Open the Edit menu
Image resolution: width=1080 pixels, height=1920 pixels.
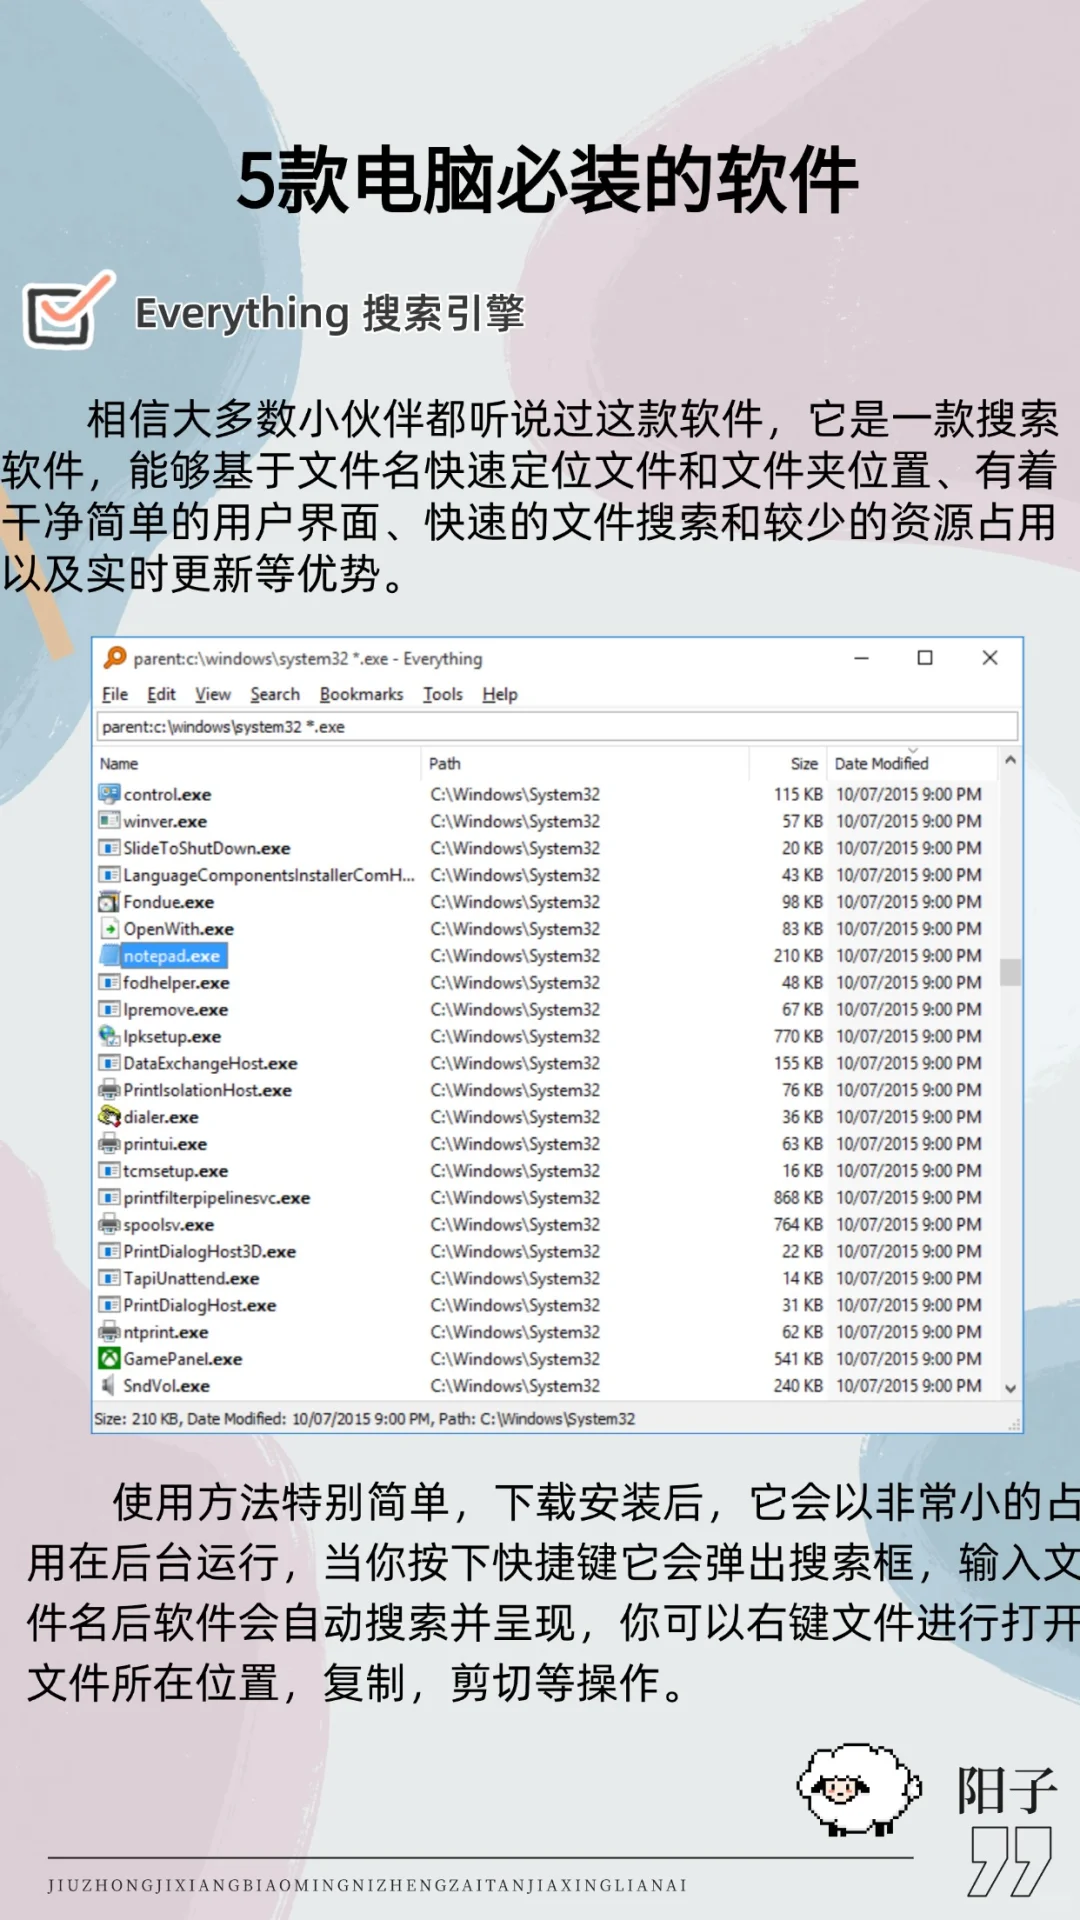tap(161, 694)
